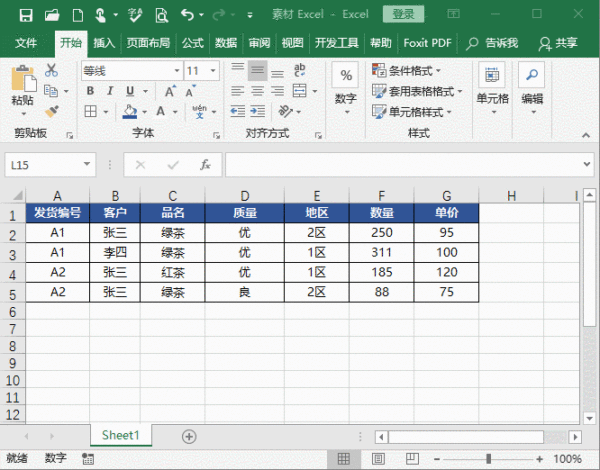This screenshot has width=600, height=470.
Task: Collapse the ribbon
Action: click(586, 135)
